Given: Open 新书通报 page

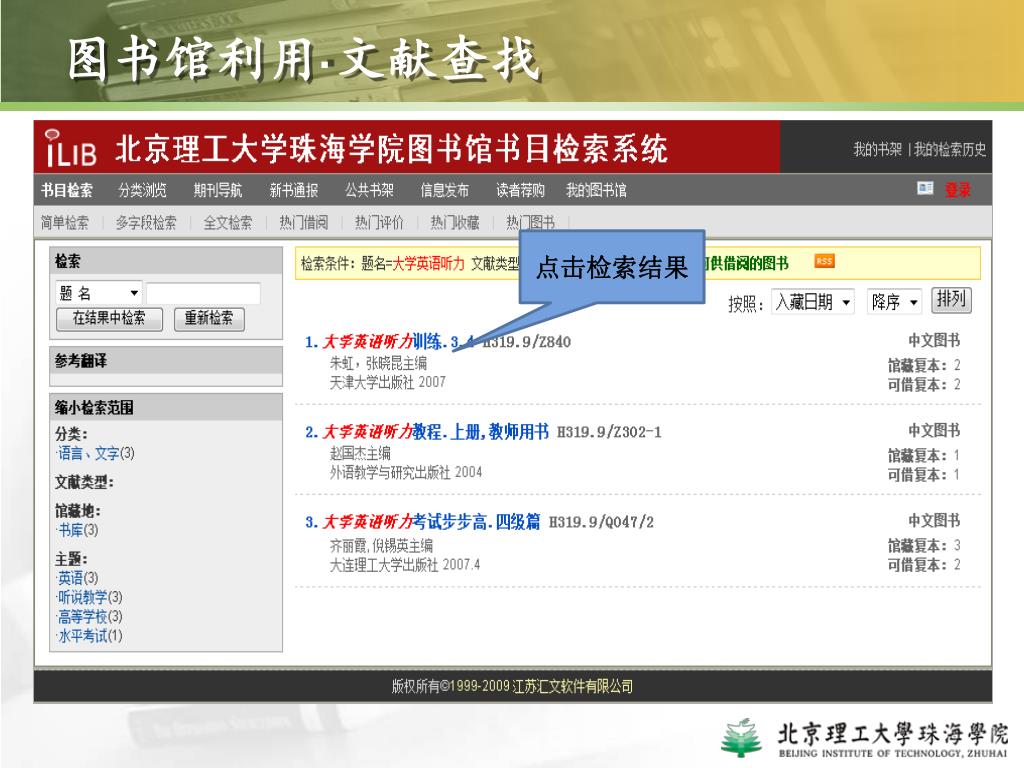Looking at the screenshot, I should tap(294, 190).
